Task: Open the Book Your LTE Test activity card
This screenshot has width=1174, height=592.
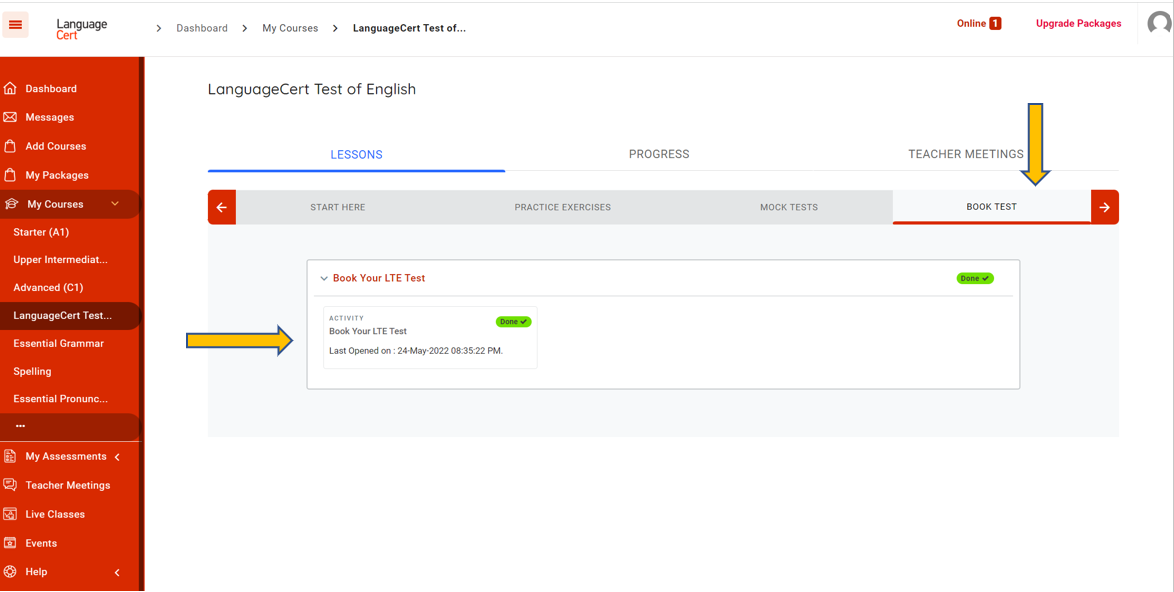Action: pos(429,338)
